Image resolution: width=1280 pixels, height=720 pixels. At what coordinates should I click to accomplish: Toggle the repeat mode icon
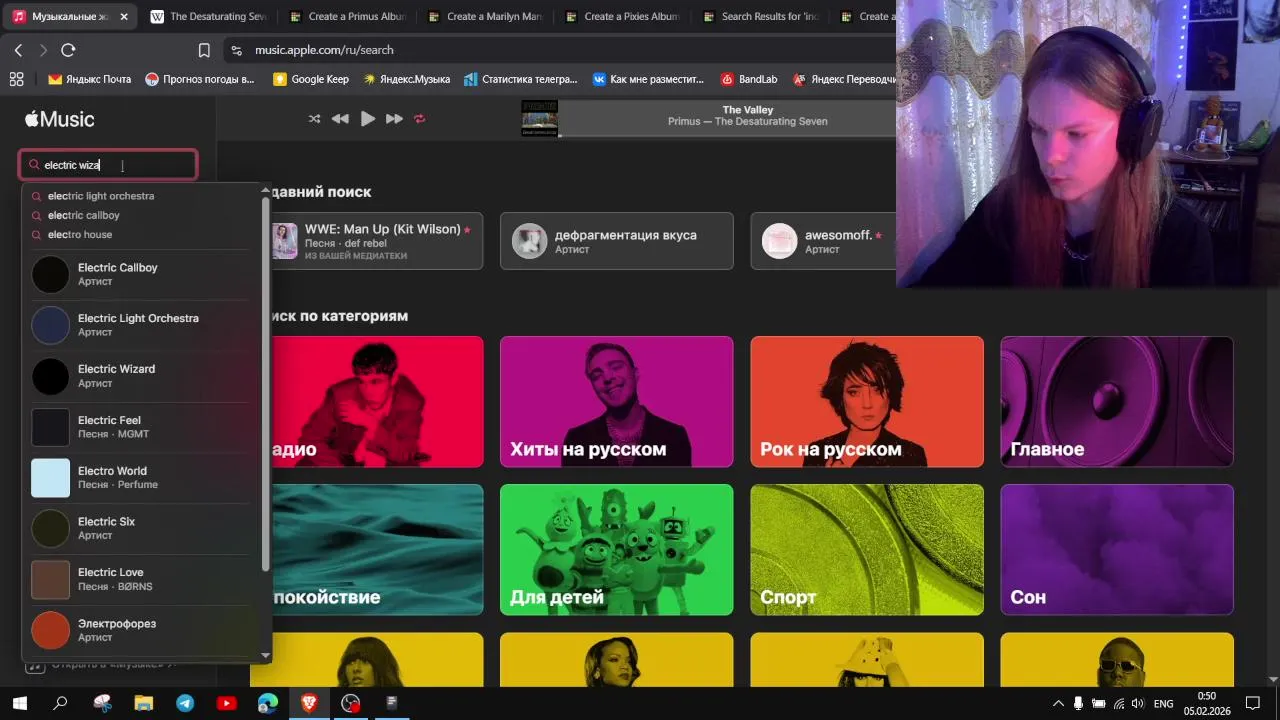pyautogui.click(x=419, y=119)
